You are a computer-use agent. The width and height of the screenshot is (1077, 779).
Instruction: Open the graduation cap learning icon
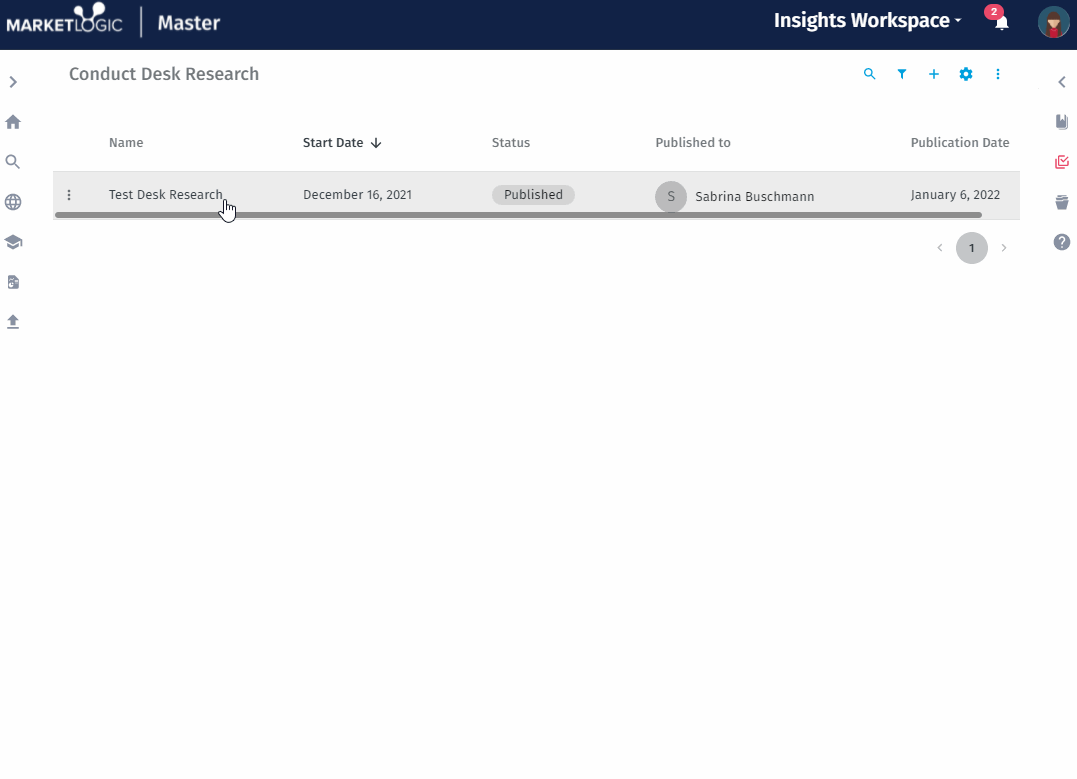coord(12,242)
